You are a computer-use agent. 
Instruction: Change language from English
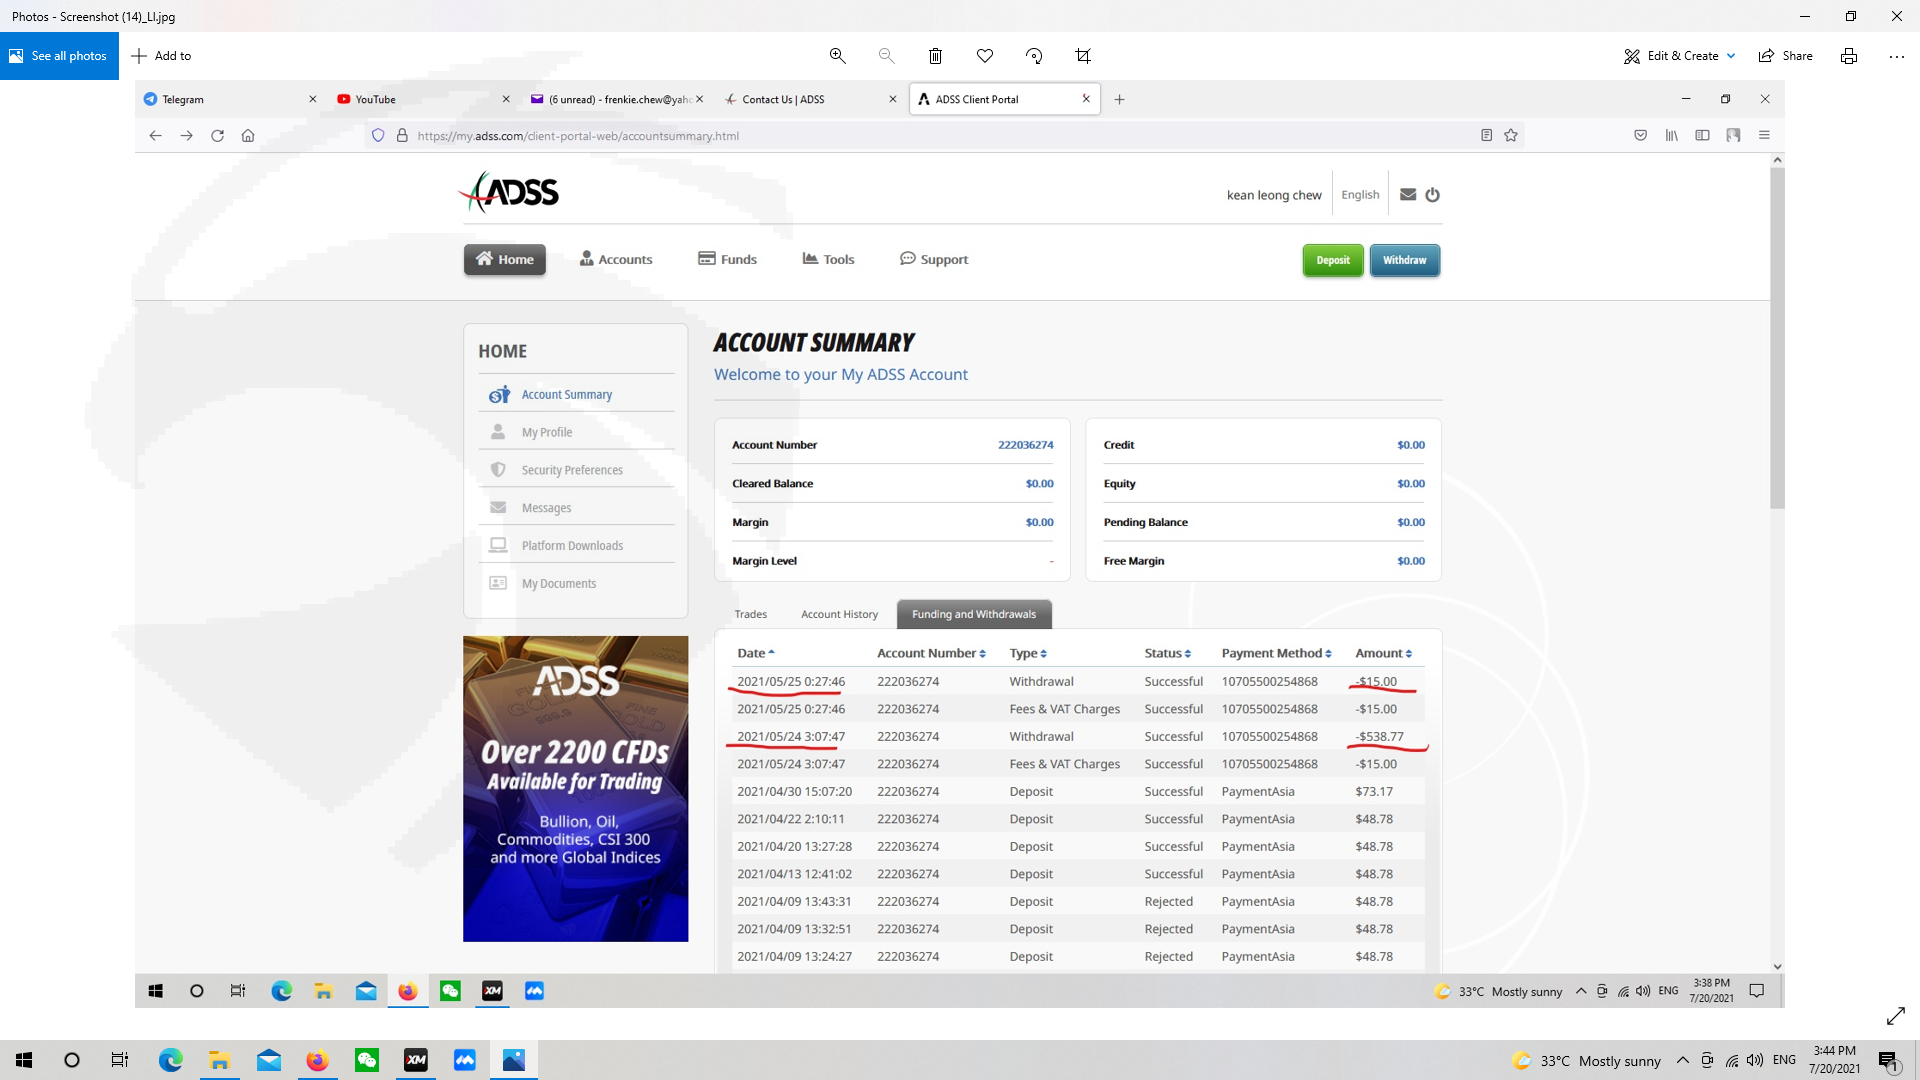point(1360,195)
